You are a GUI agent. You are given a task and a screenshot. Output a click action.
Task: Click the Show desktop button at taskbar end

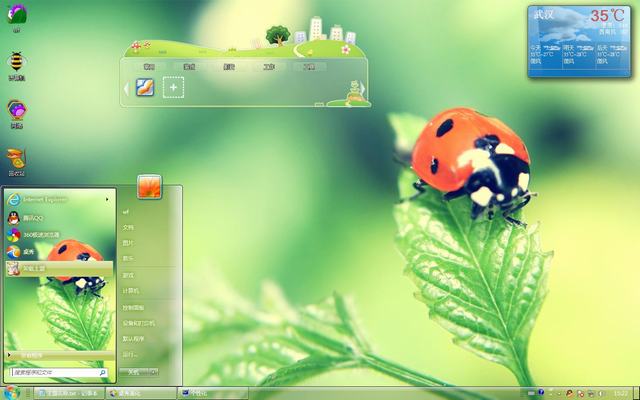pos(637,393)
